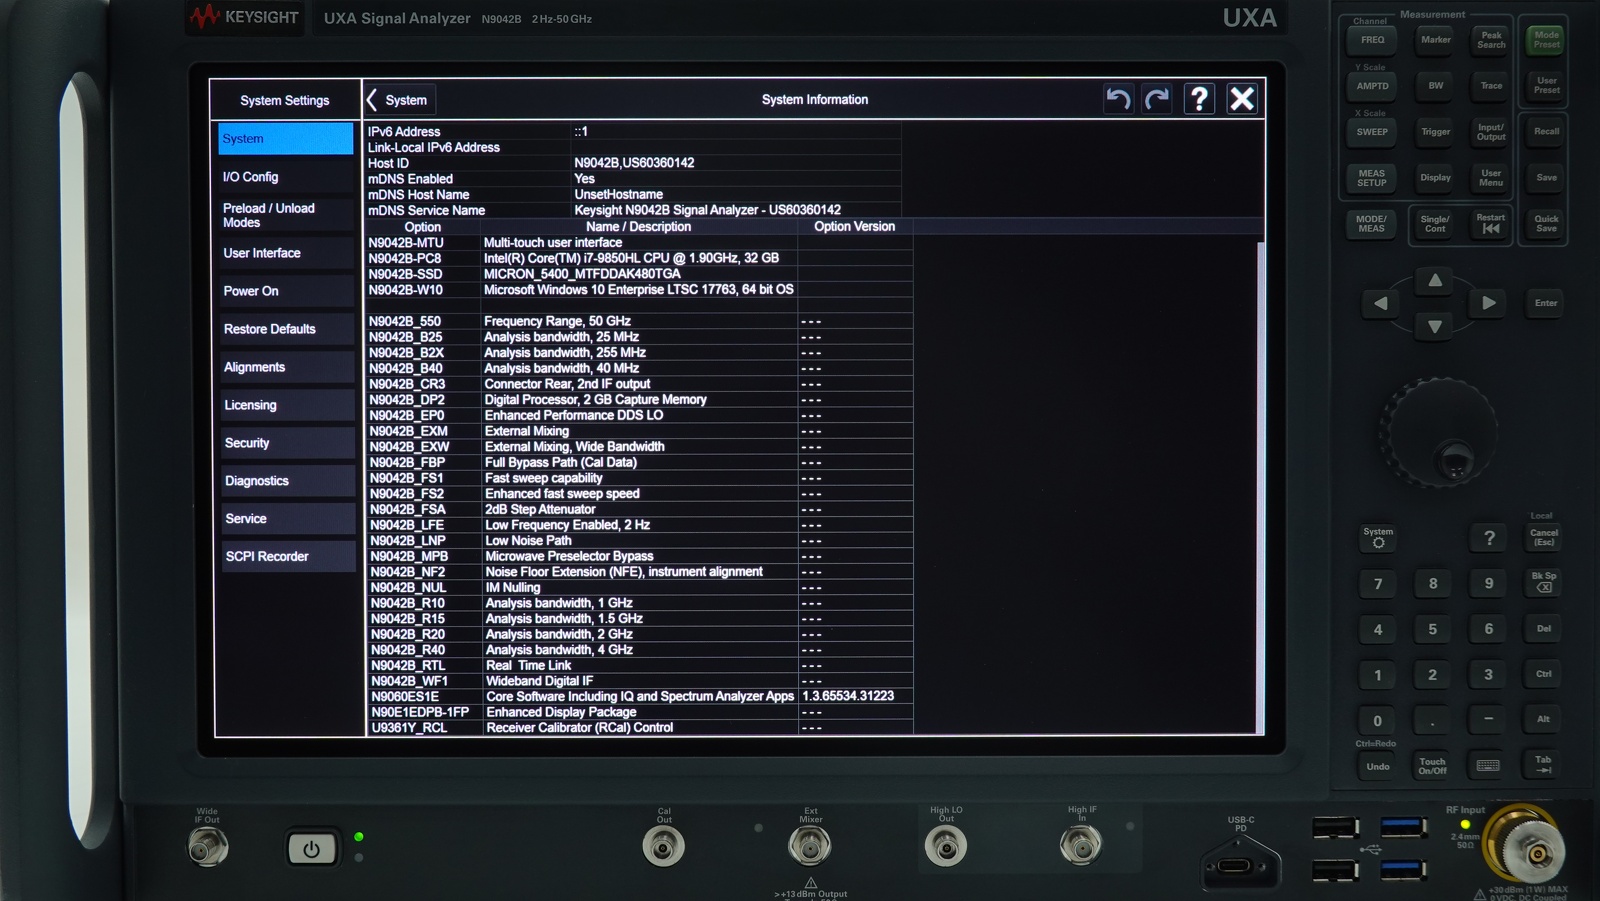Viewport: 1600px width, 901px height.
Task: Hit the down arrow navigation key
Action: 1435,326
